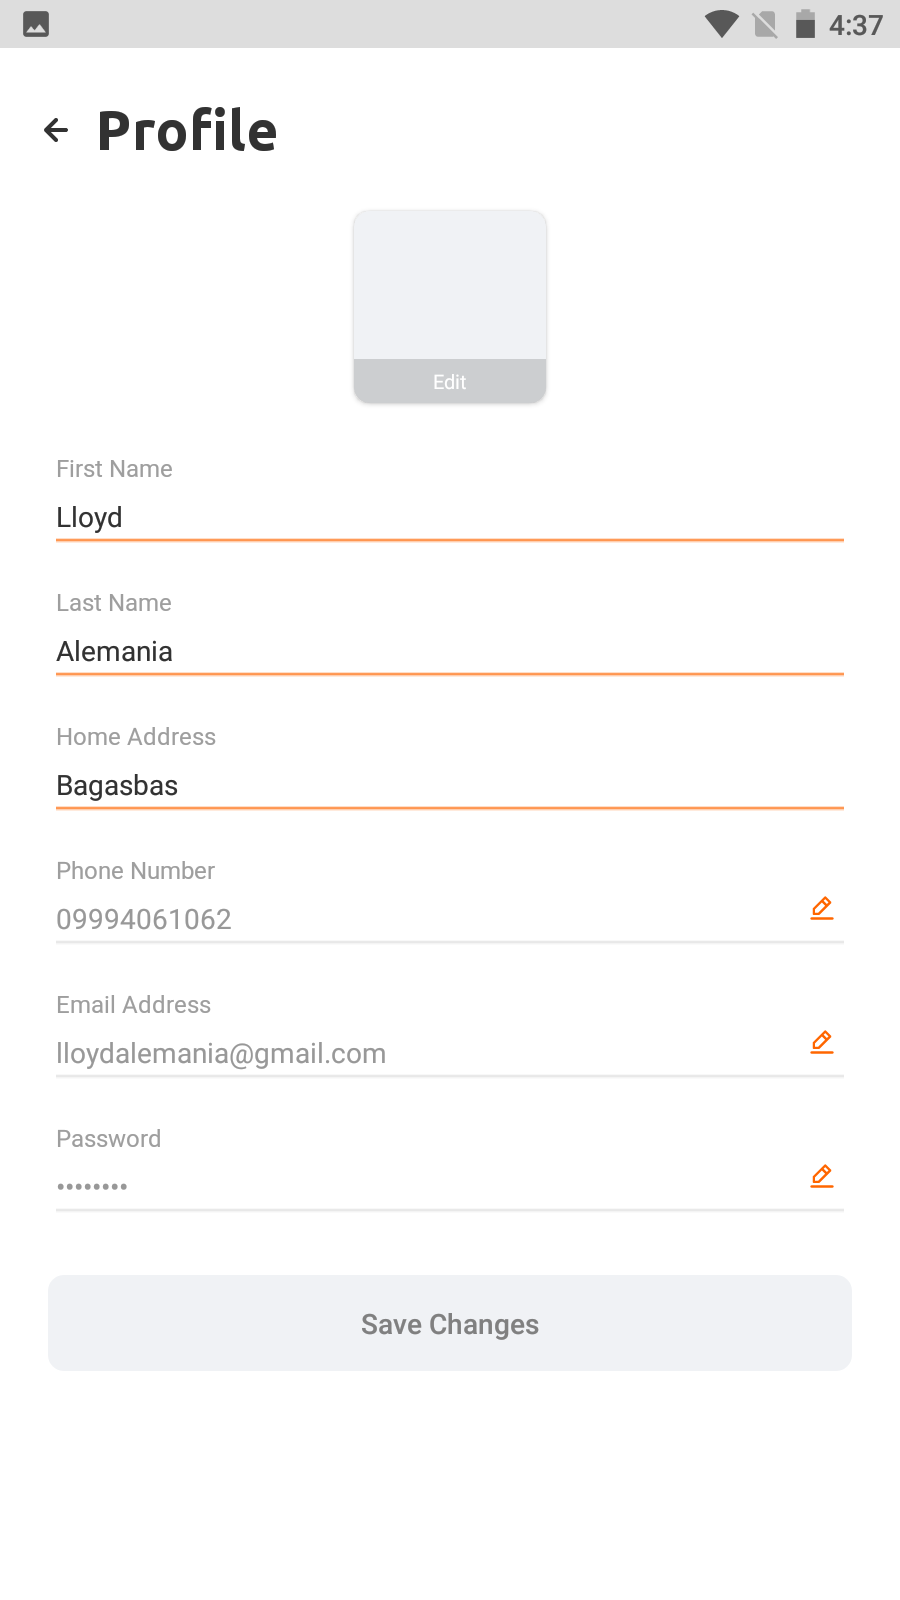Tap Edit under the profile picture
Image resolution: width=900 pixels, height=1600 pixels.
point(450,382)
